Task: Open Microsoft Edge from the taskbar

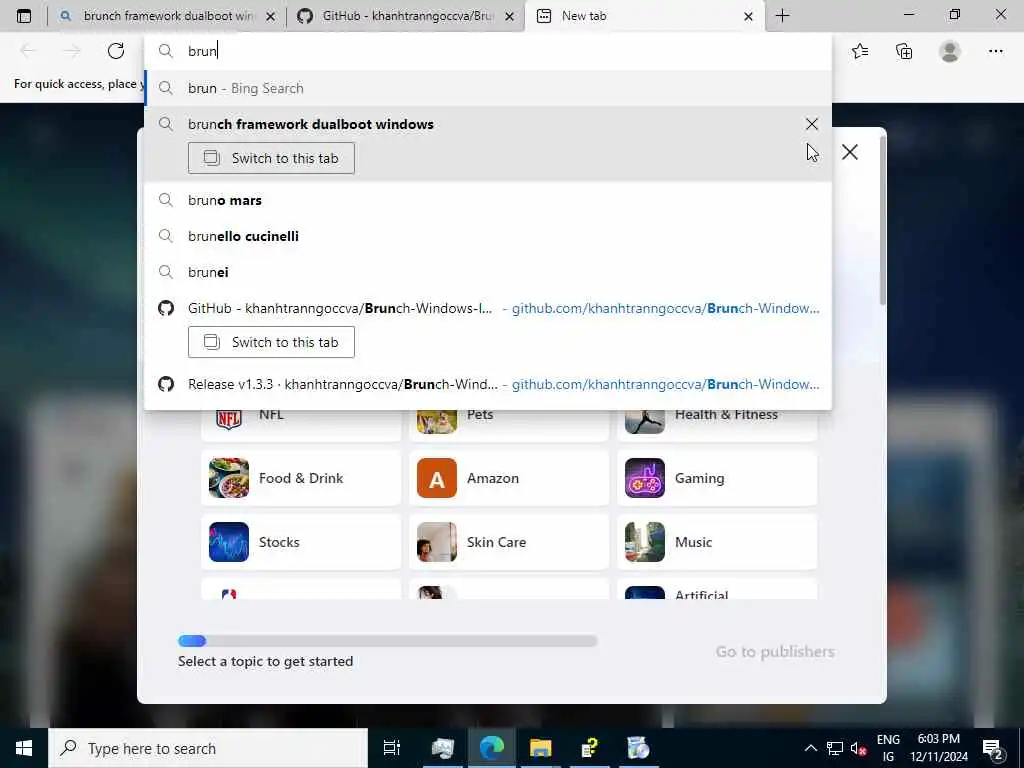Action: [492, 748]
